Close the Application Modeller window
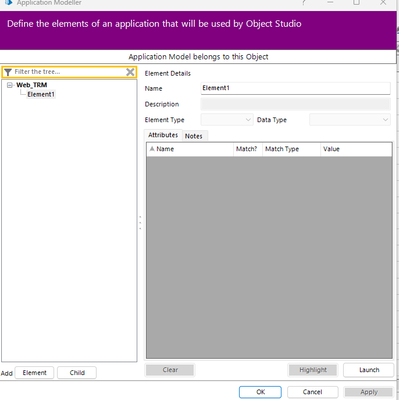Viewport: 399px width, 400px height. pyautogui.click(x=383, y=2)
